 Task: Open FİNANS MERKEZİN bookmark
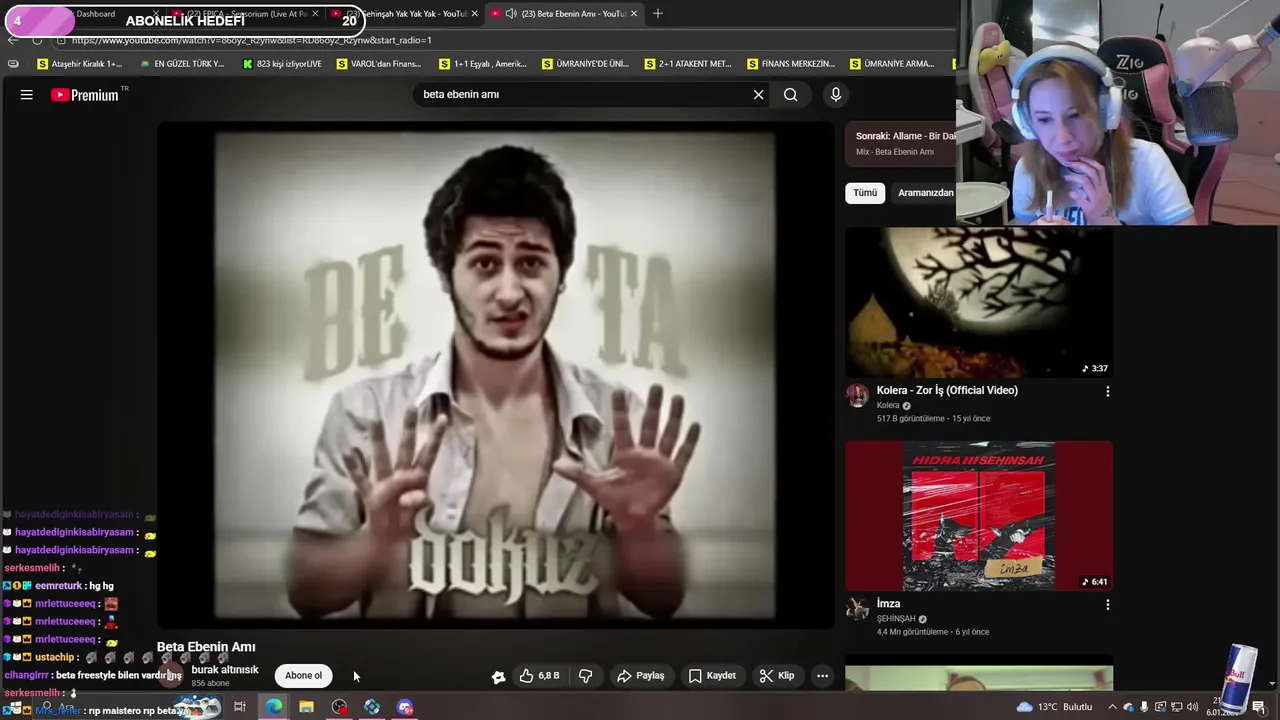click(790, 64)
